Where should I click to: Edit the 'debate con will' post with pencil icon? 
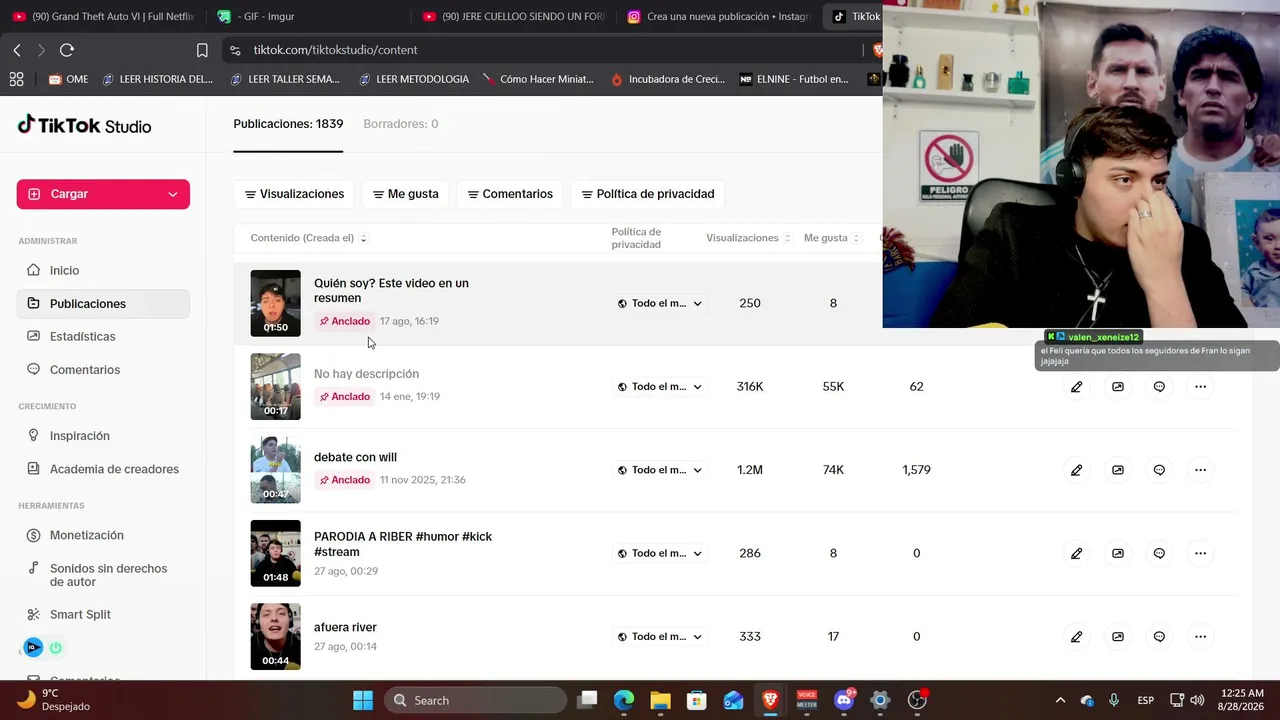tap(1076, 470)
